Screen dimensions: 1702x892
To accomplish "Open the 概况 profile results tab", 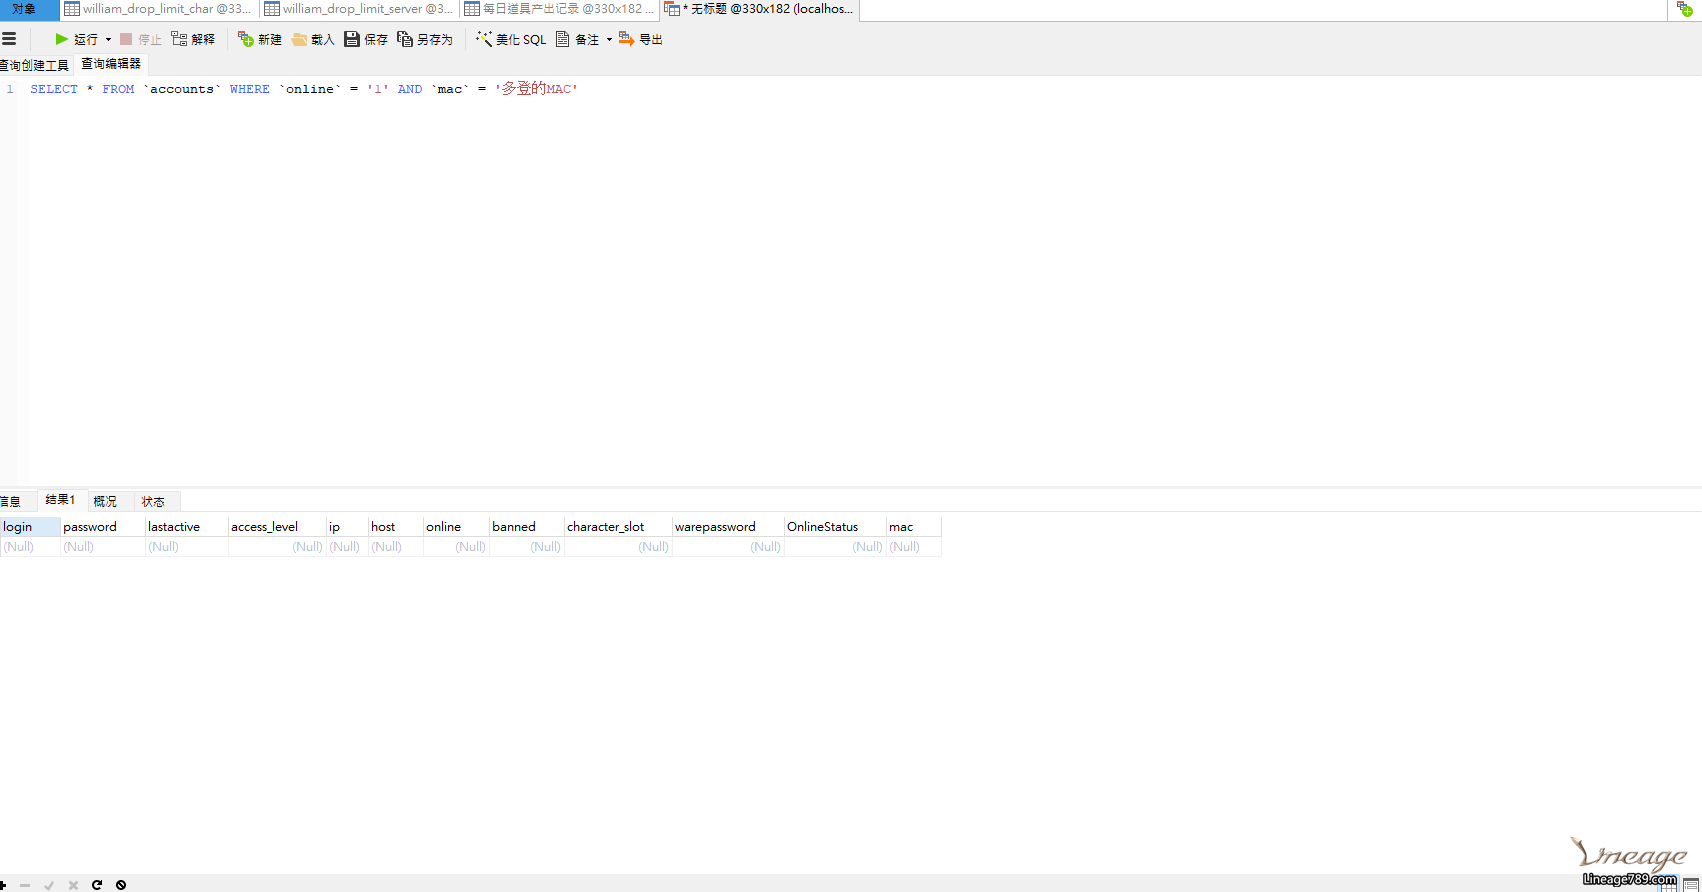I will (105, 501).
